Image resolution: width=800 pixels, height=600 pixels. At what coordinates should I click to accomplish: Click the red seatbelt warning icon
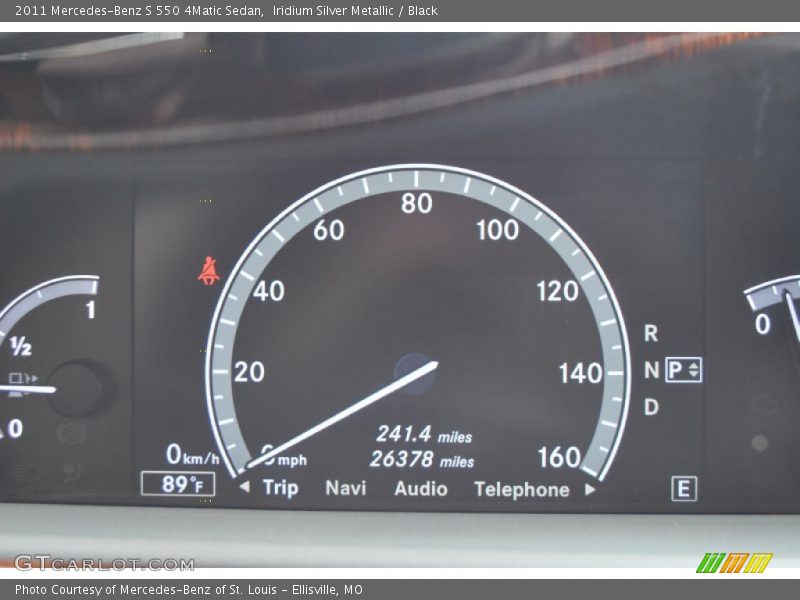tap(209, 271)
